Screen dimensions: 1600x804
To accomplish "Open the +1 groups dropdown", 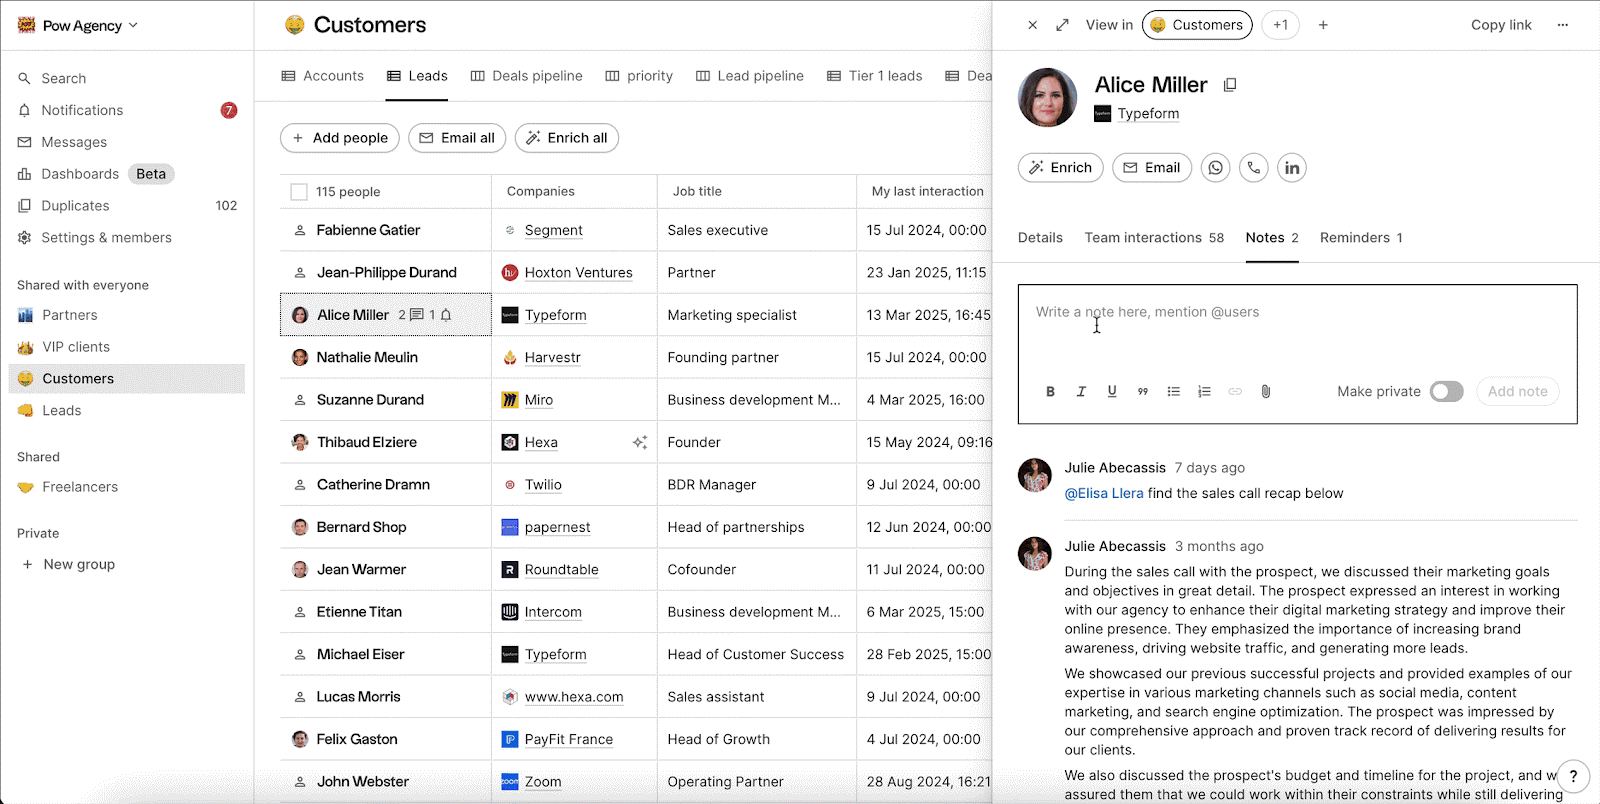I will click(x=1281, y=25).
